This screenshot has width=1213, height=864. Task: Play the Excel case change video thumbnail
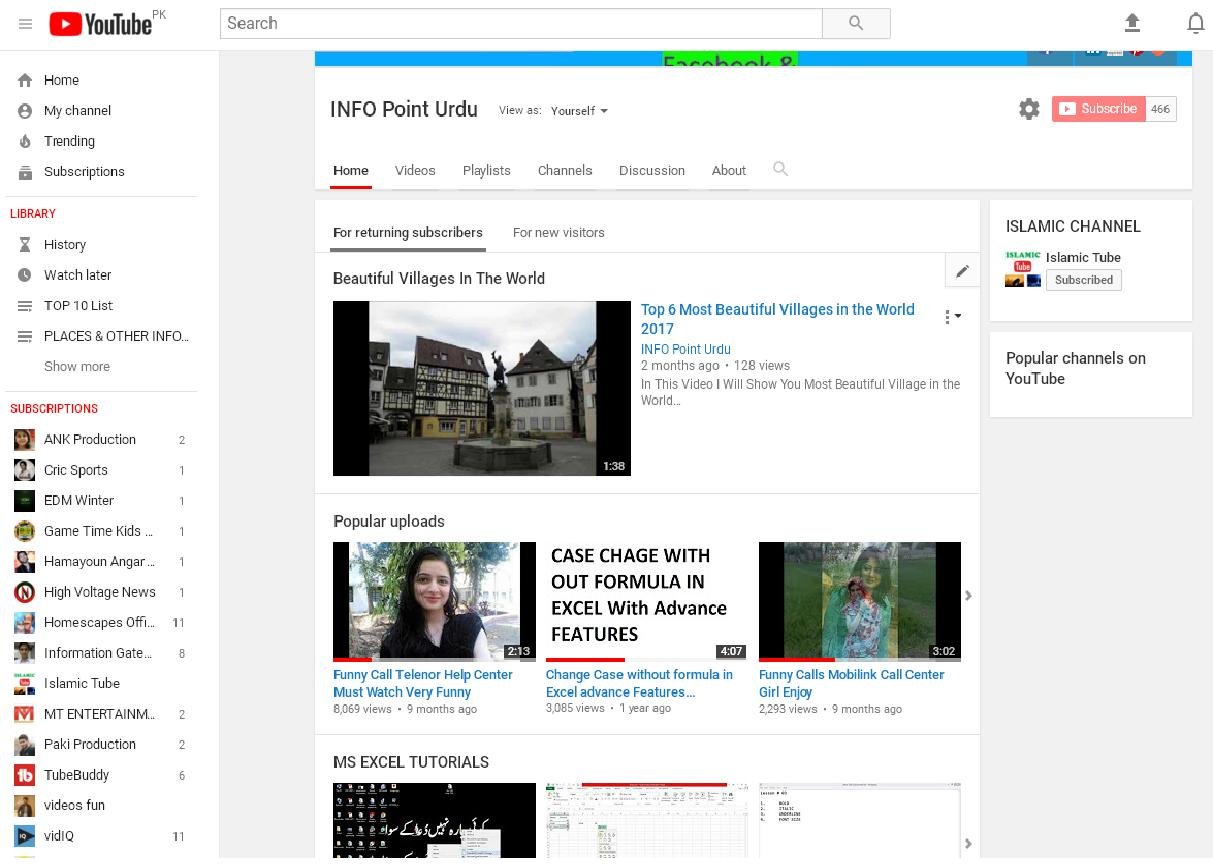click(646, 601)
